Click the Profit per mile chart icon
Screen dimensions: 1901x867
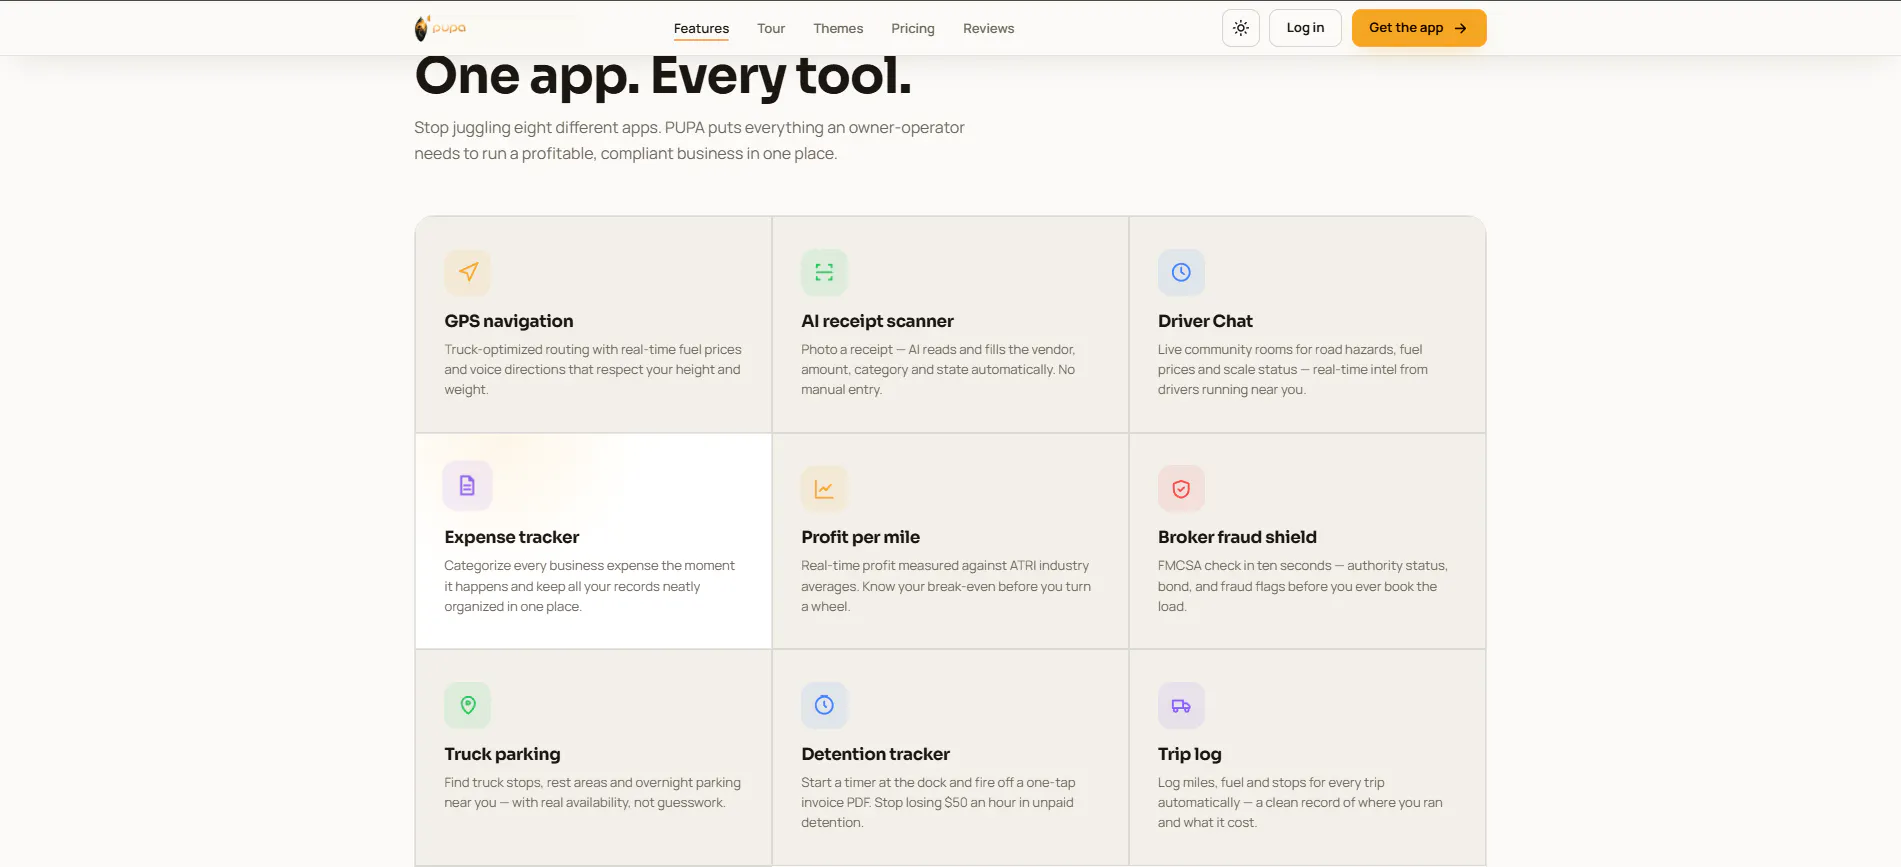coord(824,489)
